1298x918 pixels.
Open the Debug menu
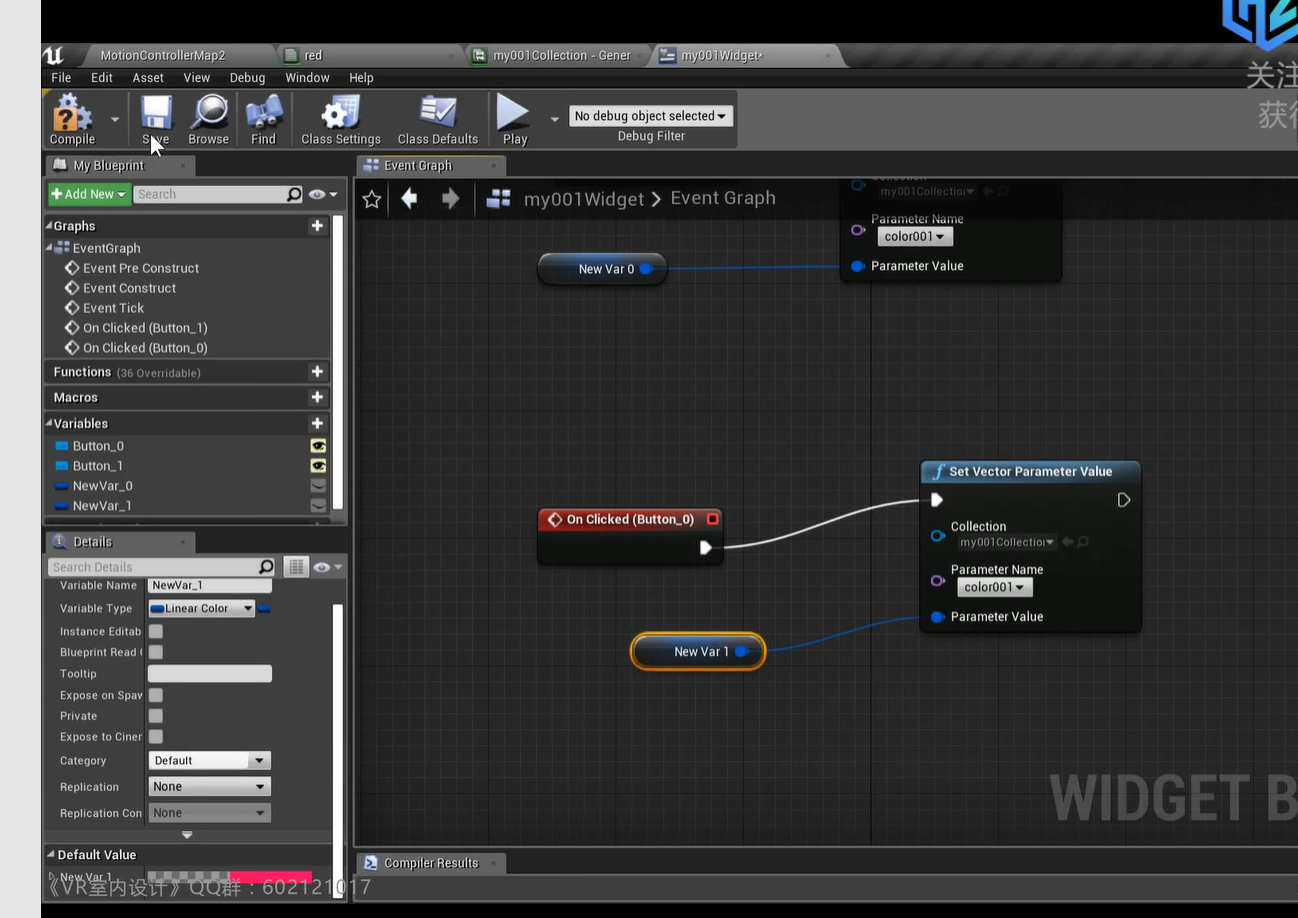[x=247, y=77]
